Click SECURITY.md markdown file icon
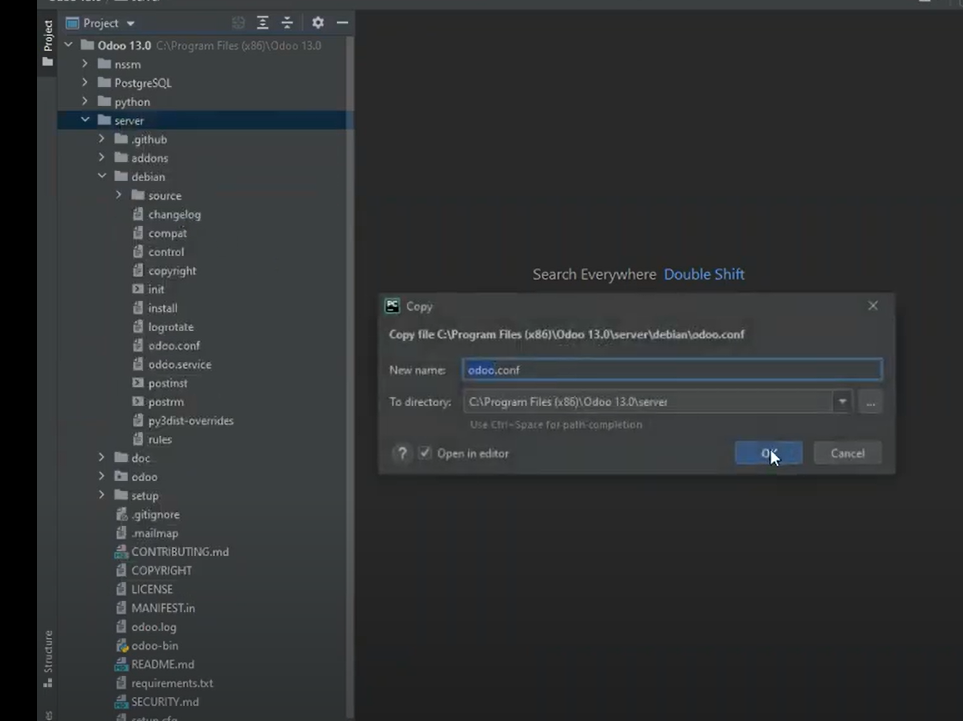The height and width of the screenshot is (721, 963). 121,701
